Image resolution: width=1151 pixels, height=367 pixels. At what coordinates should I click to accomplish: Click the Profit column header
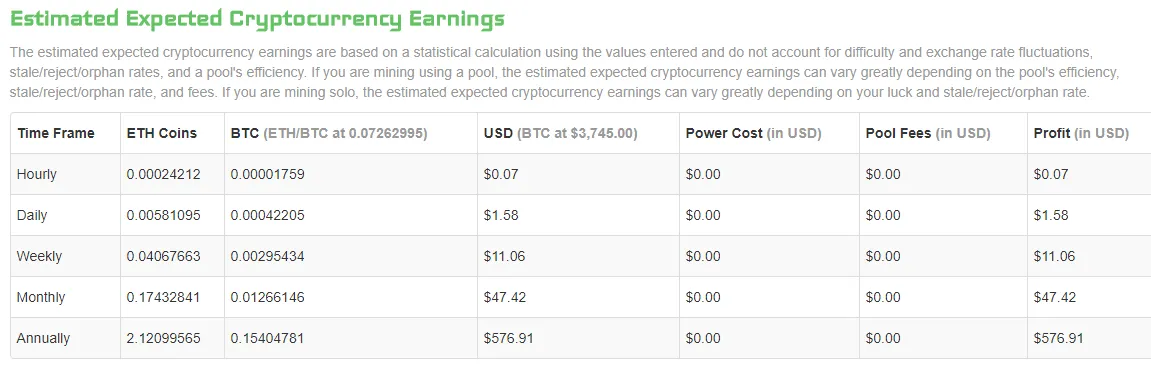pos(1081,134)
